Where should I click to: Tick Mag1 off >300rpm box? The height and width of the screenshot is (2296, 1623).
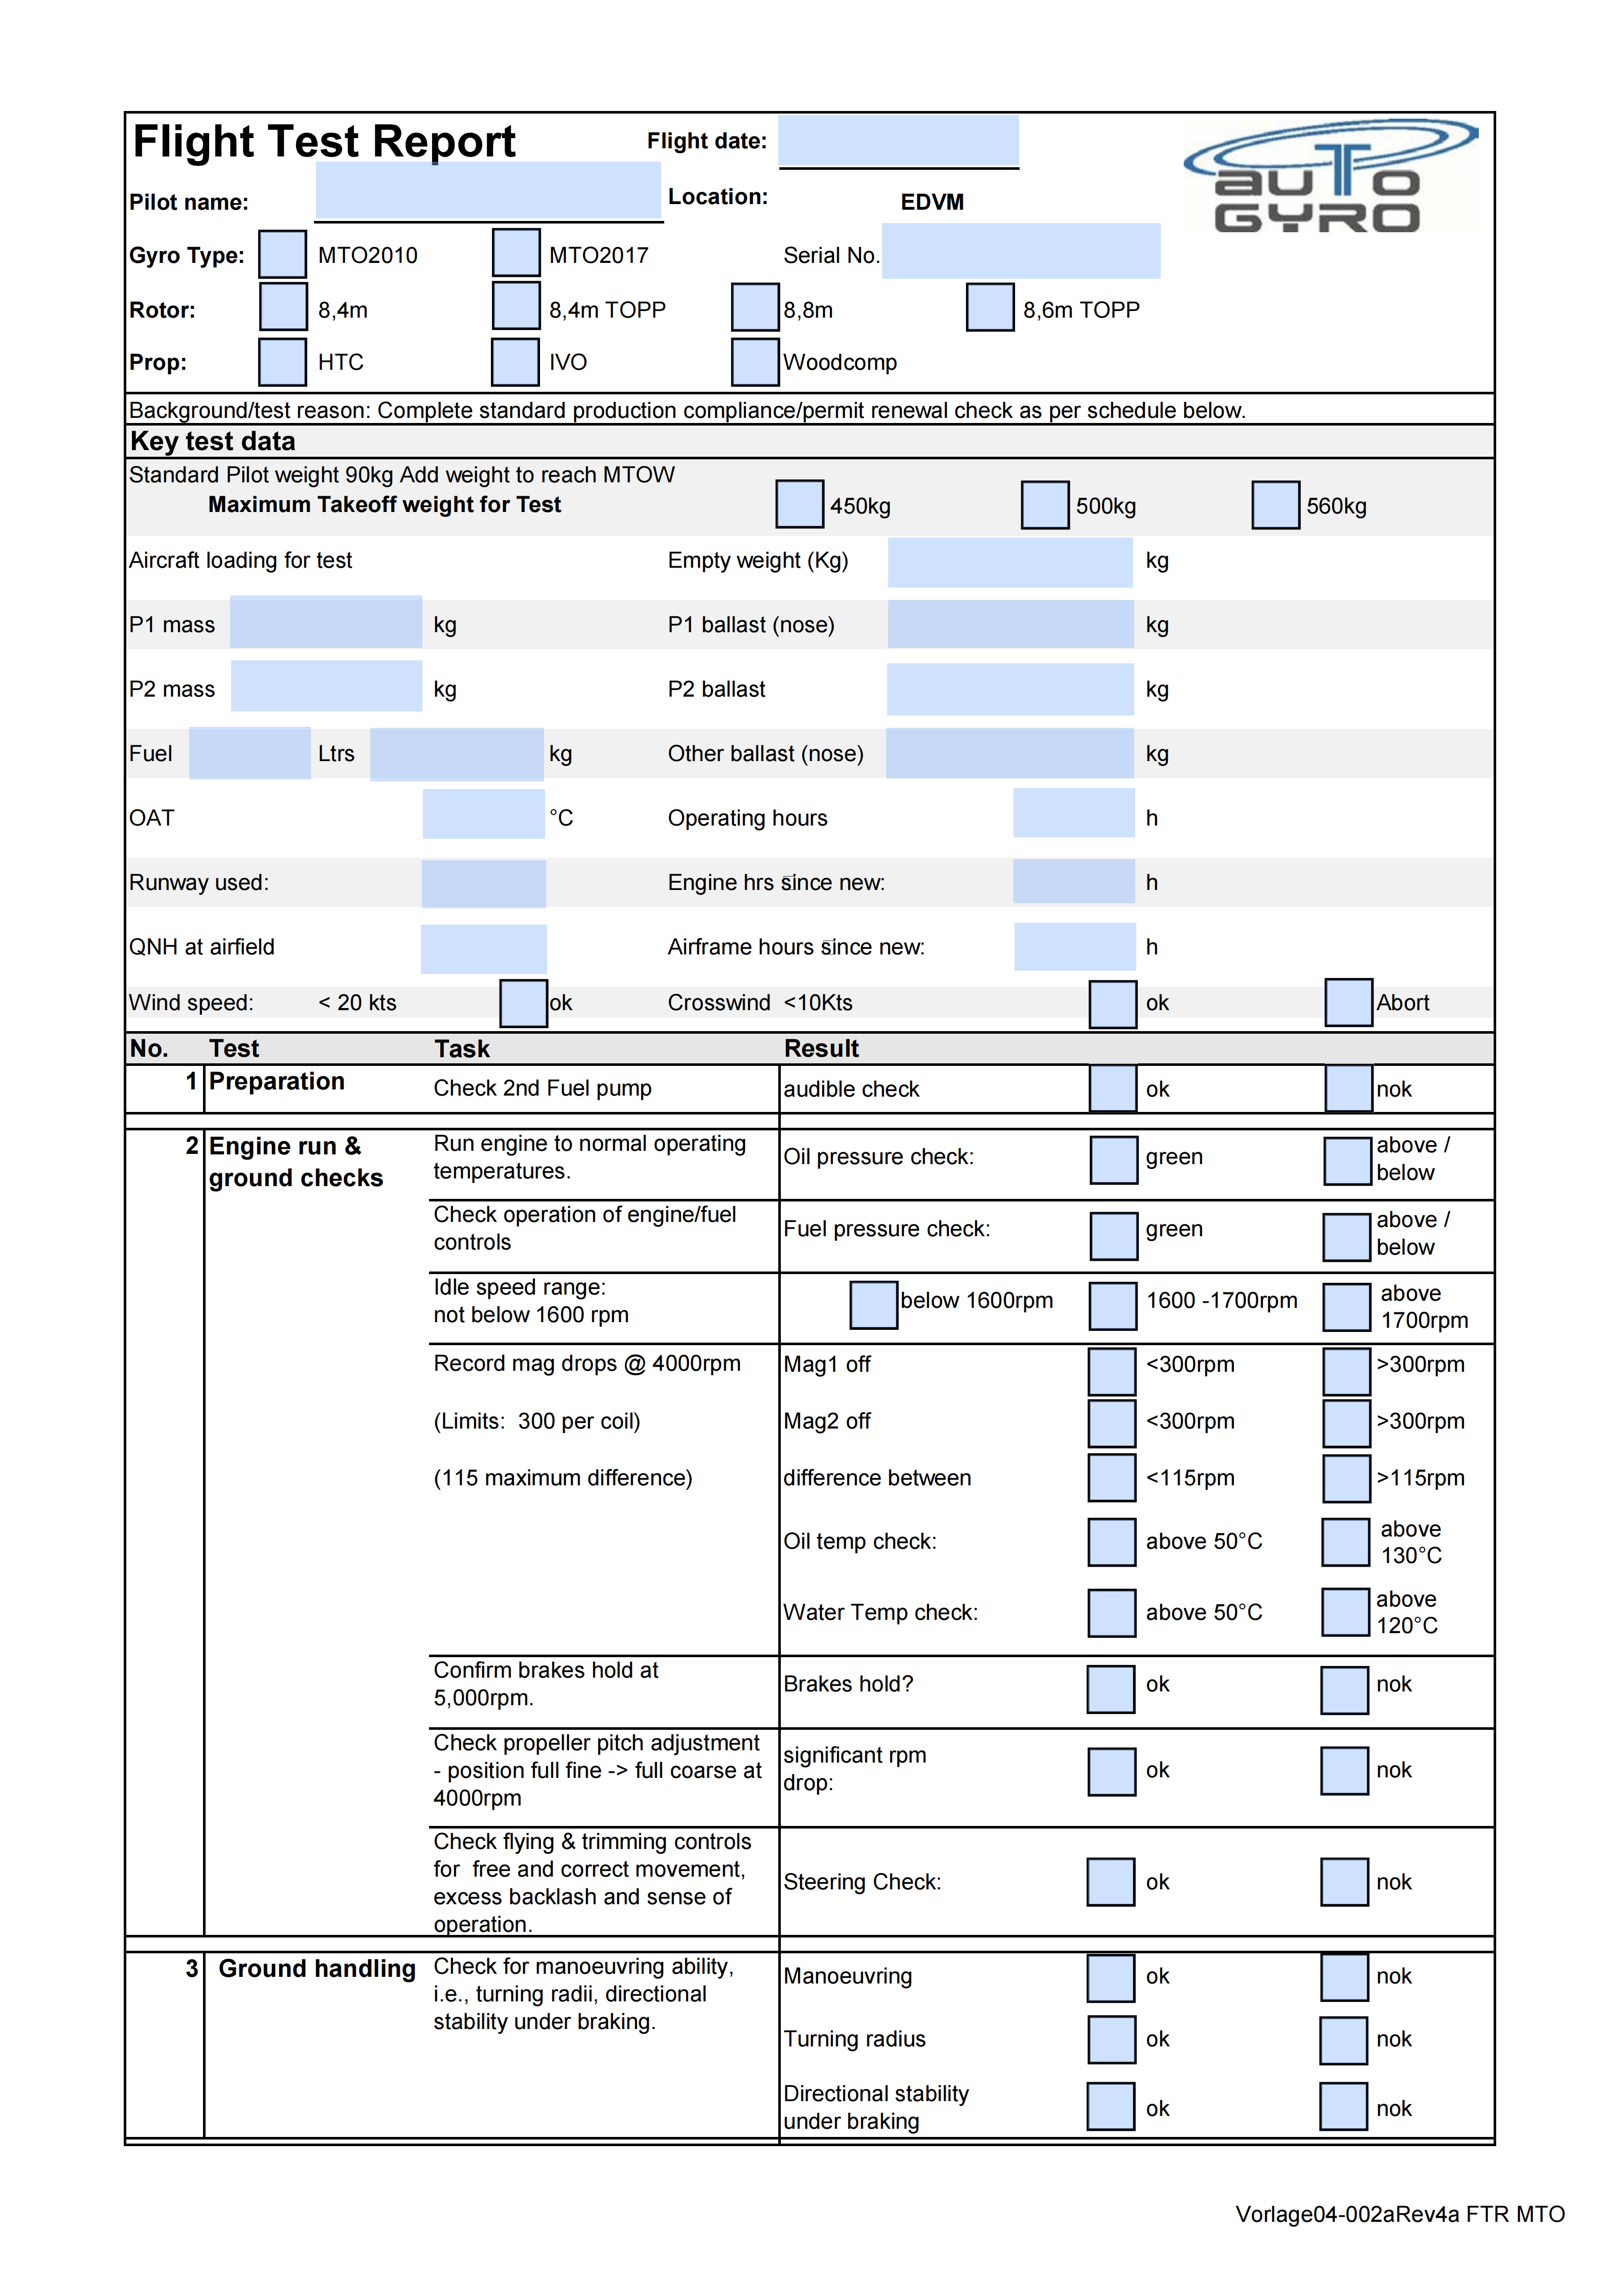tap(1347, 1371)
